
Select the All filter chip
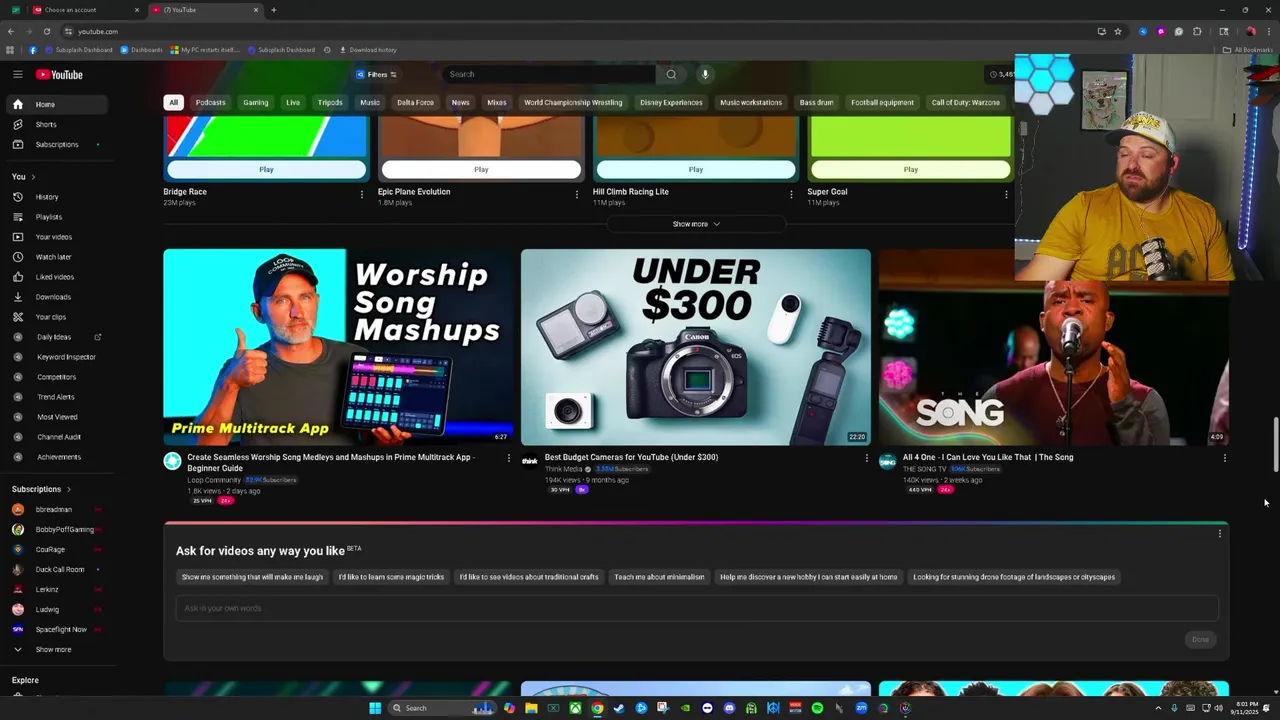click(x=173, y=102)
